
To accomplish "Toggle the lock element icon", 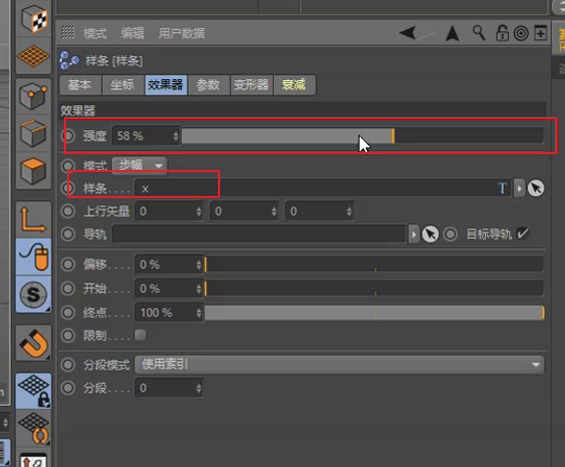I will tap(502, 33).
